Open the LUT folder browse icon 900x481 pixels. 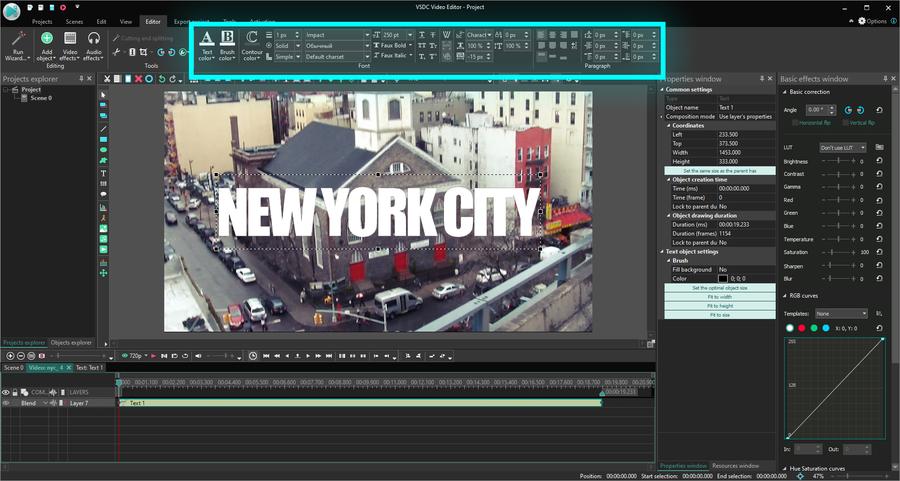coord(879,148)
